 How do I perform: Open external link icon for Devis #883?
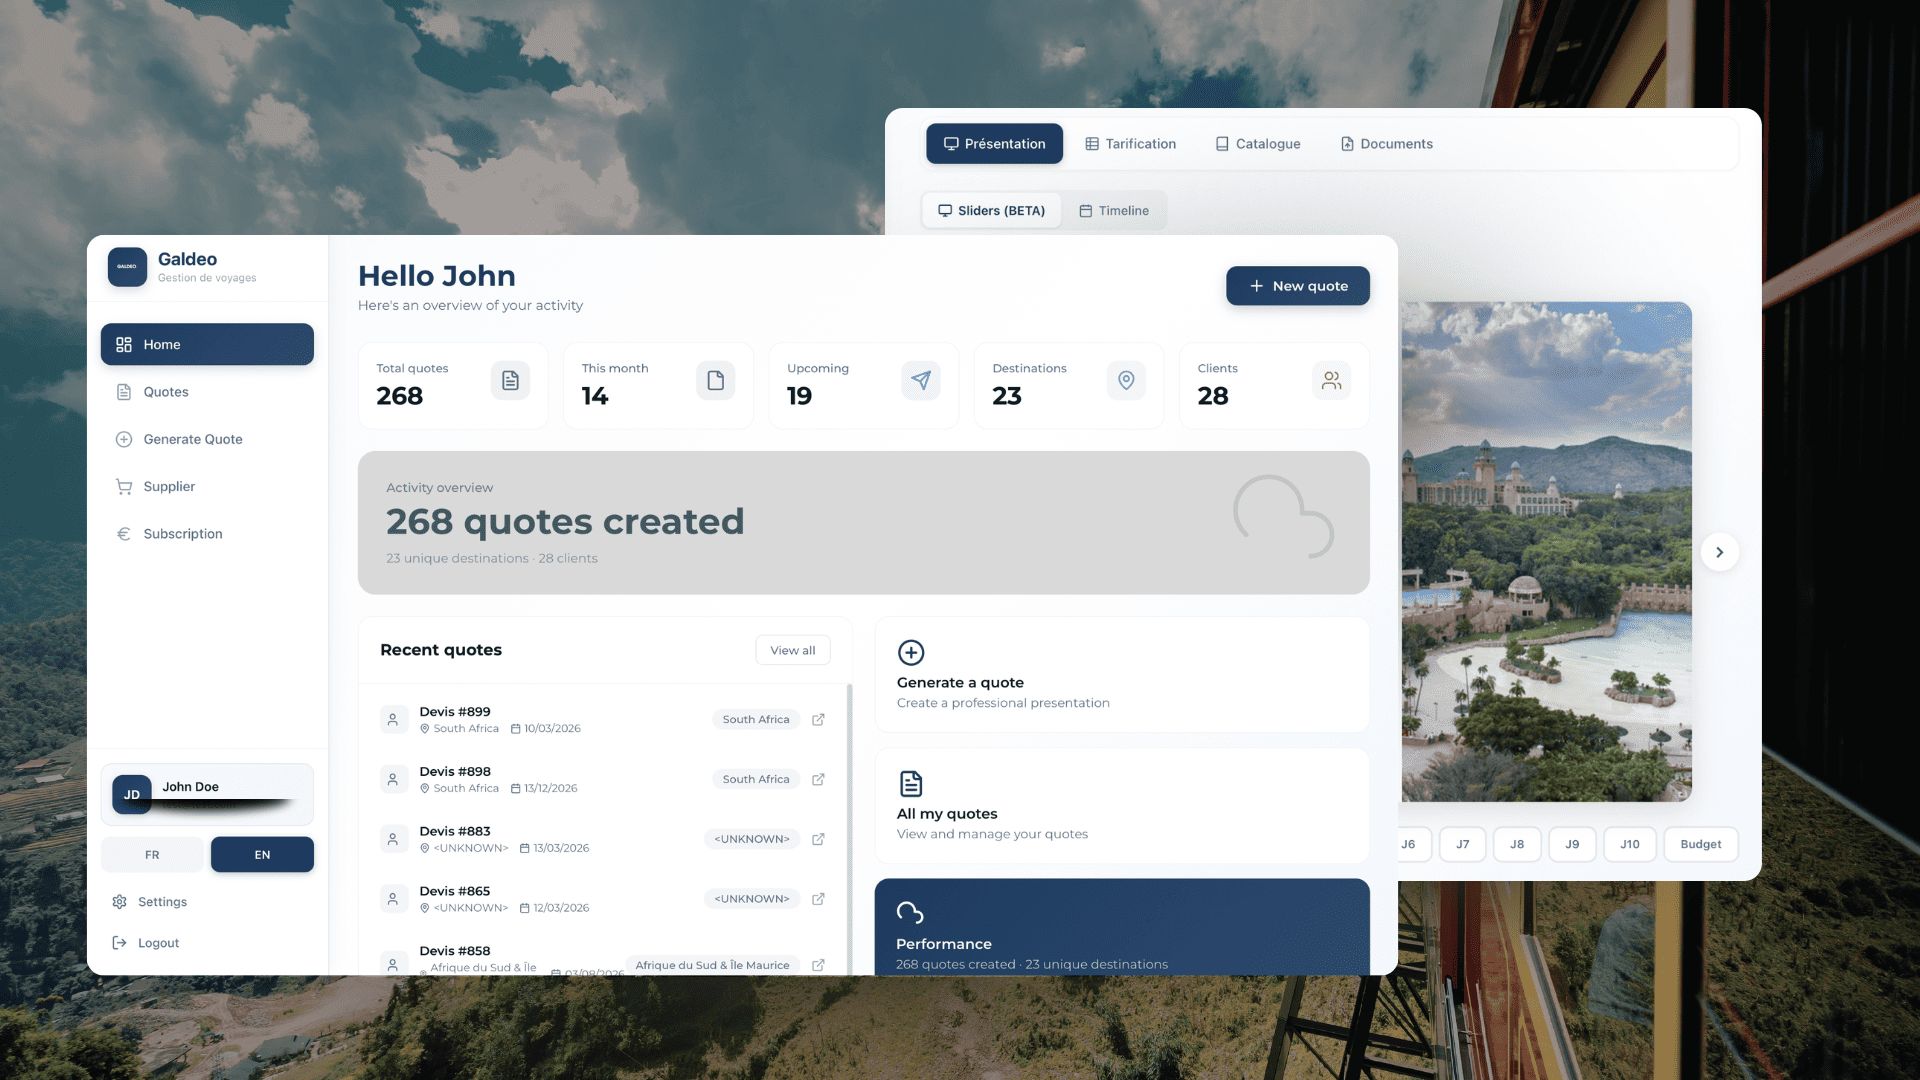click(x=818, y=840)
